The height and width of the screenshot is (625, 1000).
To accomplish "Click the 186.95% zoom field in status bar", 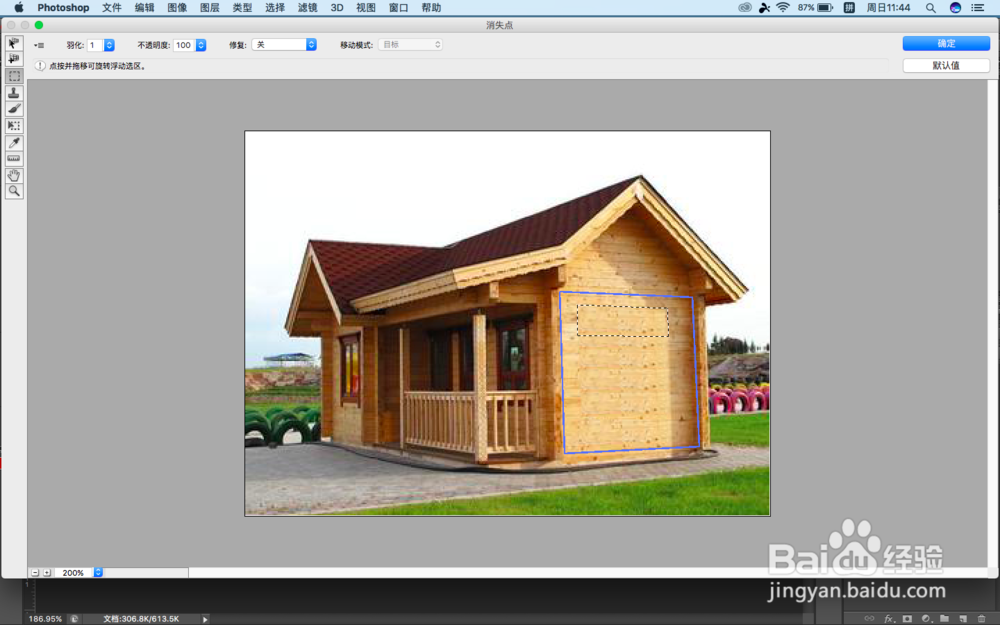I will [x=45, y=619].
